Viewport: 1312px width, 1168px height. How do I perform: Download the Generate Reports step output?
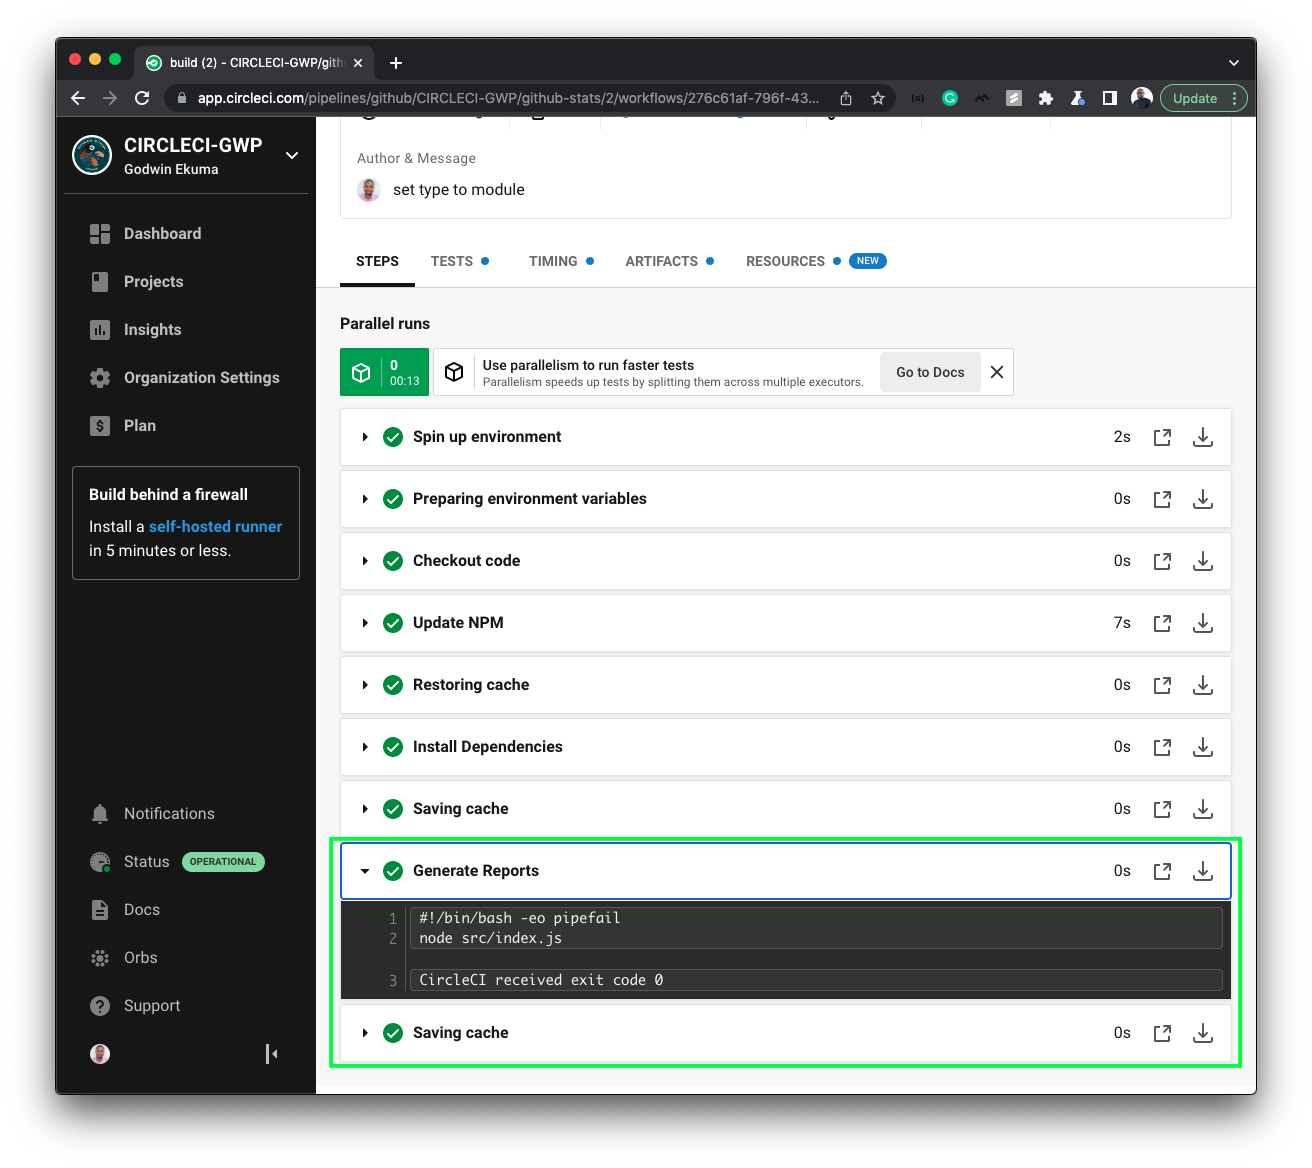pyautogui.click(x=1202, y=870)
